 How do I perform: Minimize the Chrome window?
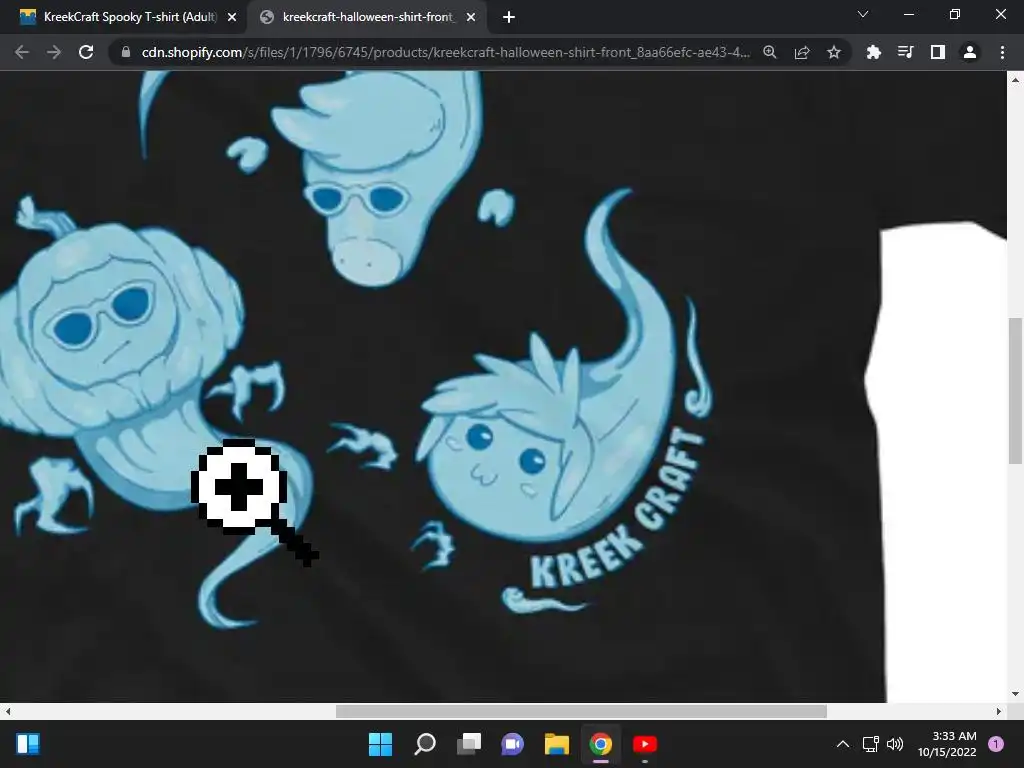tap(909, 14)
